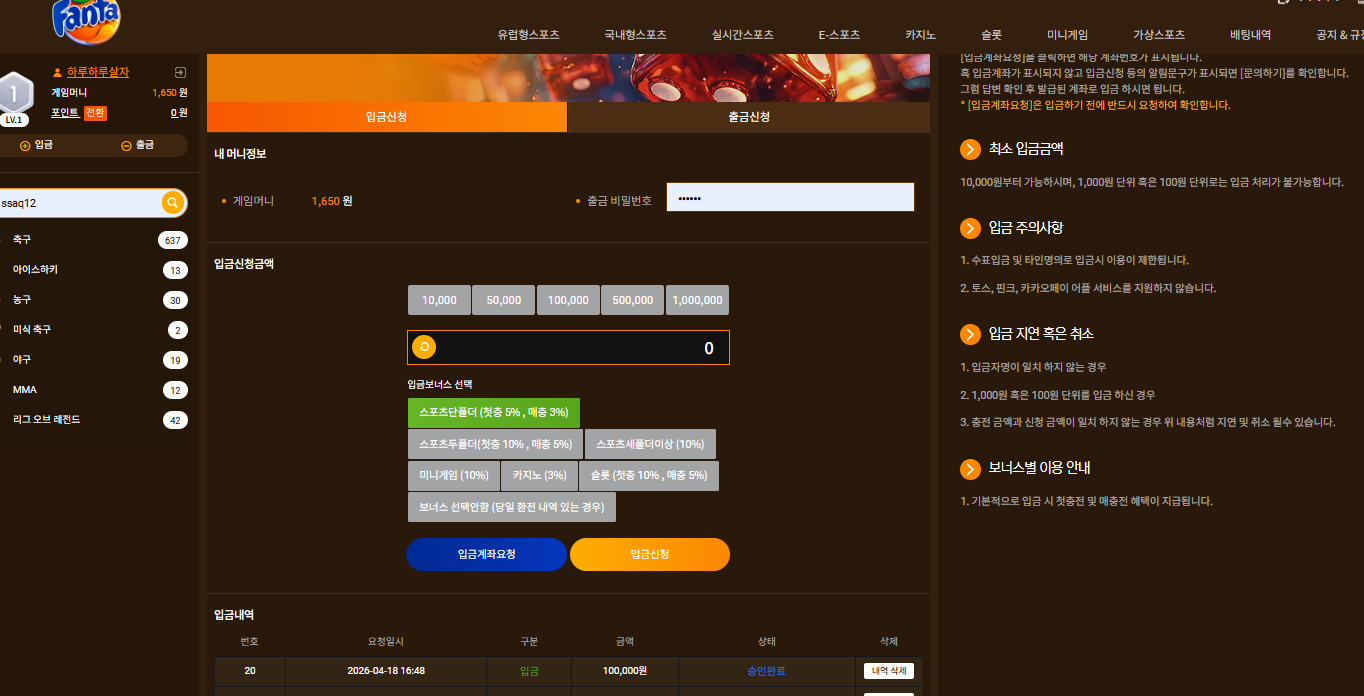The height and width of the screenshot is (696, 1364).
Task: Choose the 보너스 선택안함 option
Action: pos(512,507)
